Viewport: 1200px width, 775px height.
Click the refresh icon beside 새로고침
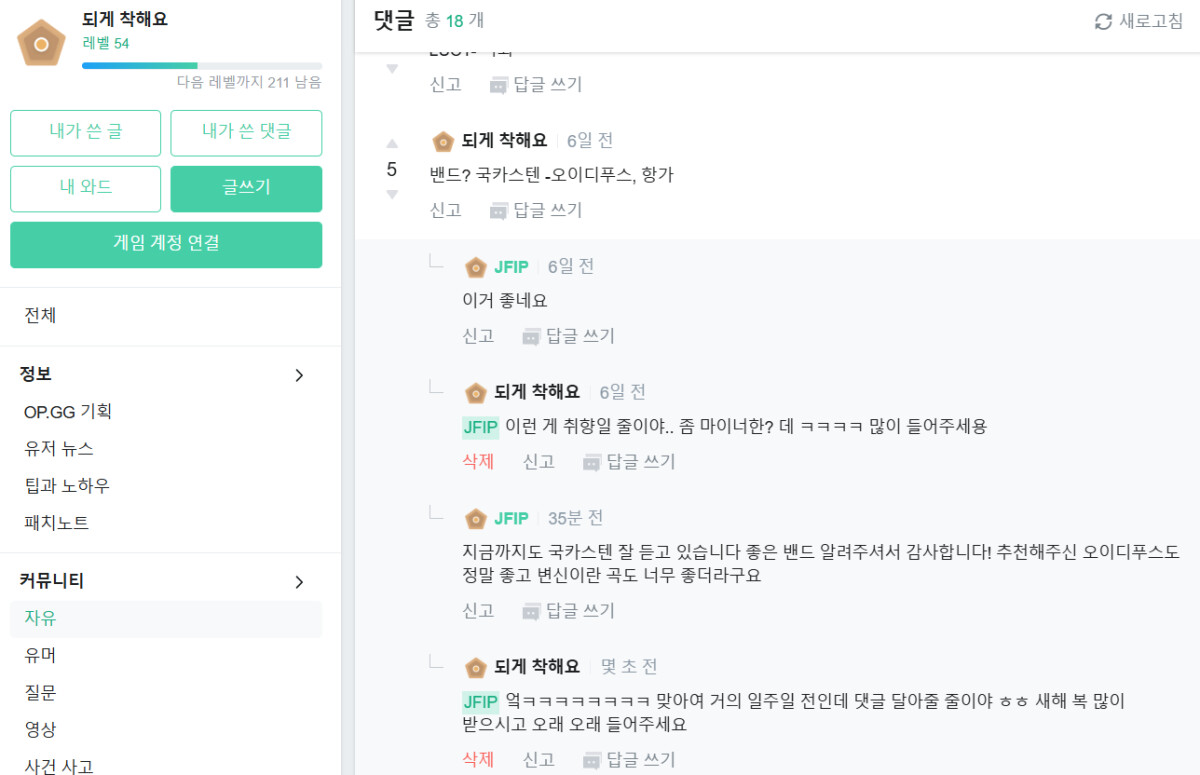tap(1103, 21)
